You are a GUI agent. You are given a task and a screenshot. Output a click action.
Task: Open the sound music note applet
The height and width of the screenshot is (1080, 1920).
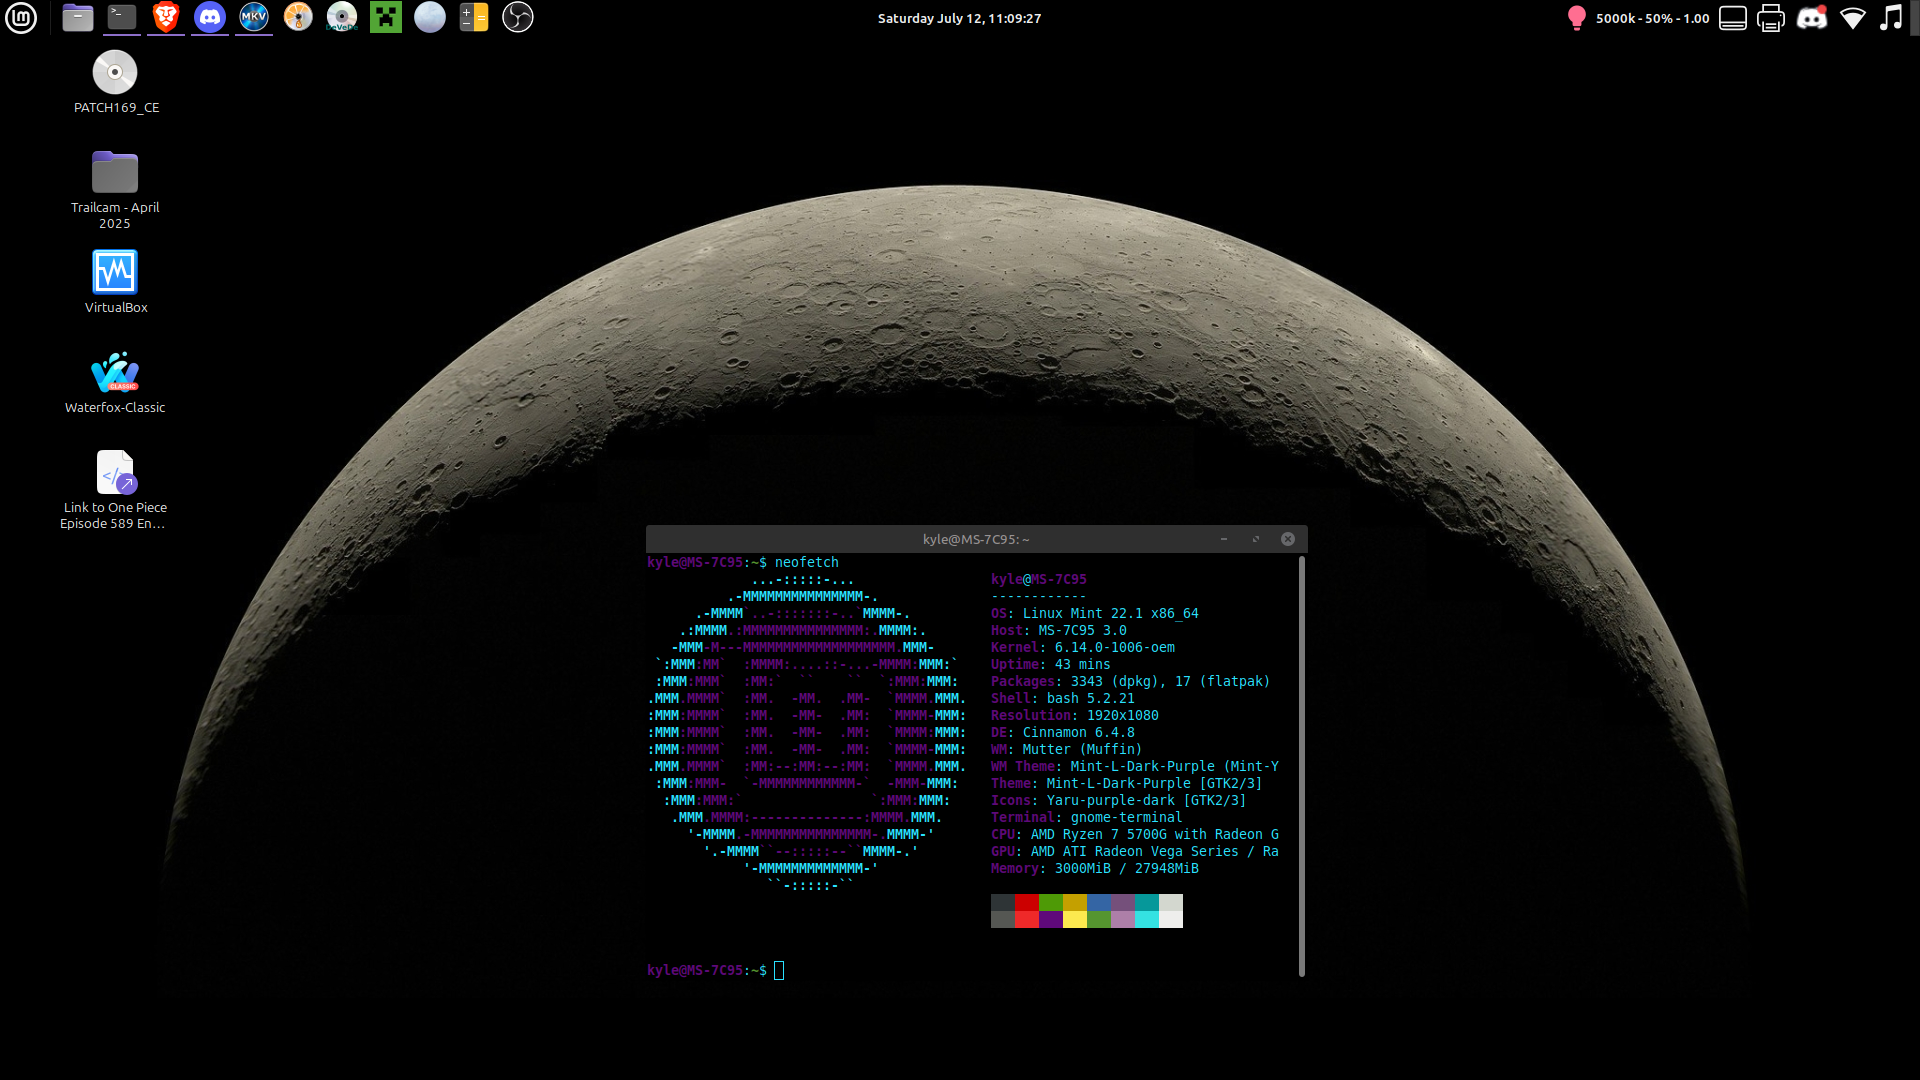pos(1891,18)
